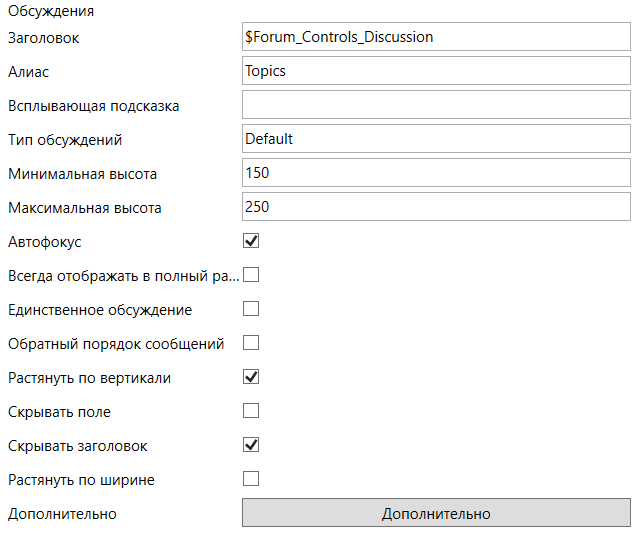Click the empty Всплывающая подсказка field

tap(436, 105)
